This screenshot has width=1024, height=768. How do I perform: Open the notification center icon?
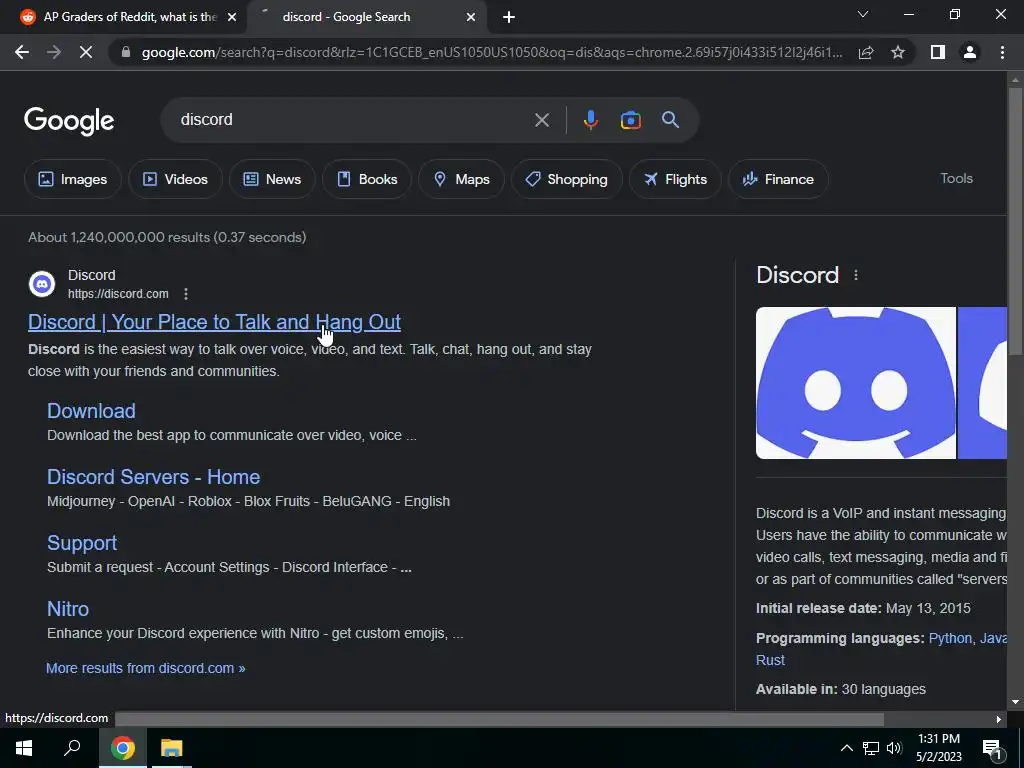coord(993,749)
